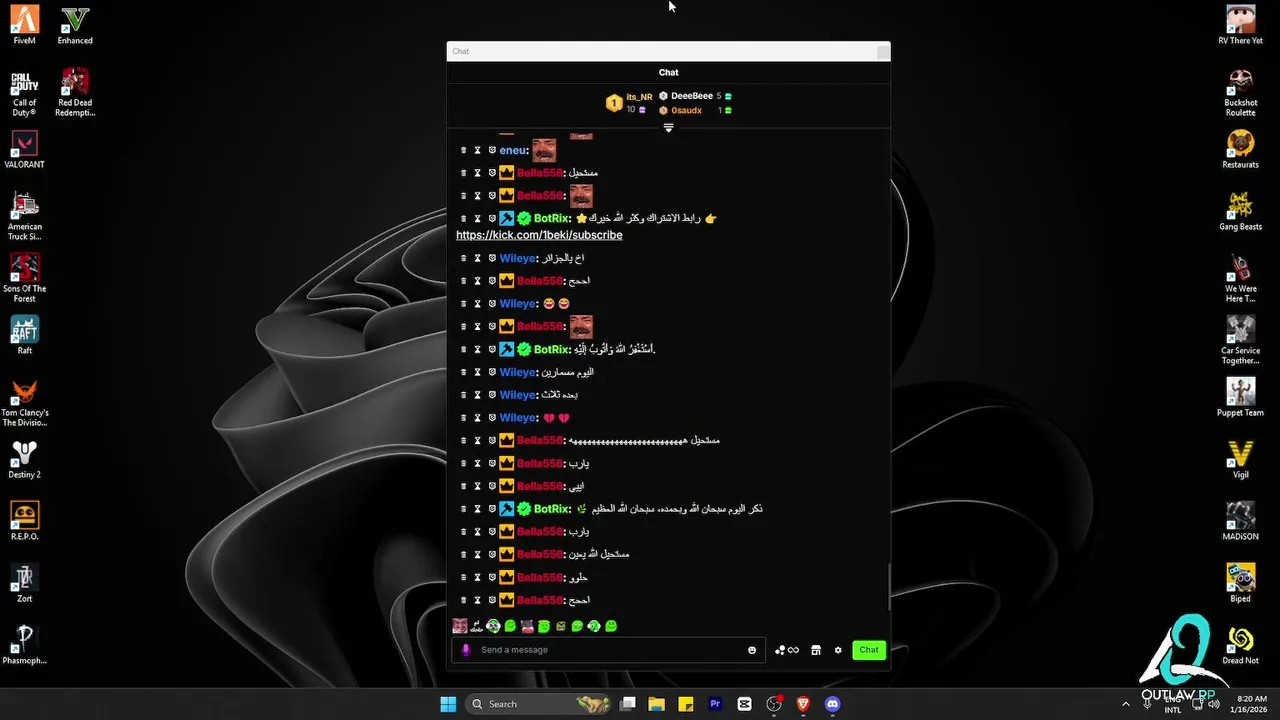Open clock showing 8:20 AM

pos(1251,704)
